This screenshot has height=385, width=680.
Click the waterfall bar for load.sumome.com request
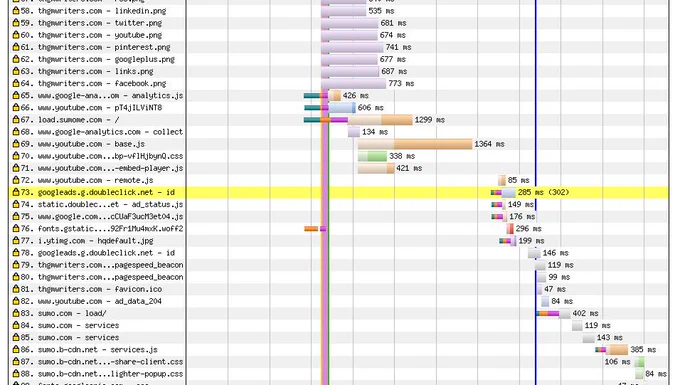tap(380, 120)
